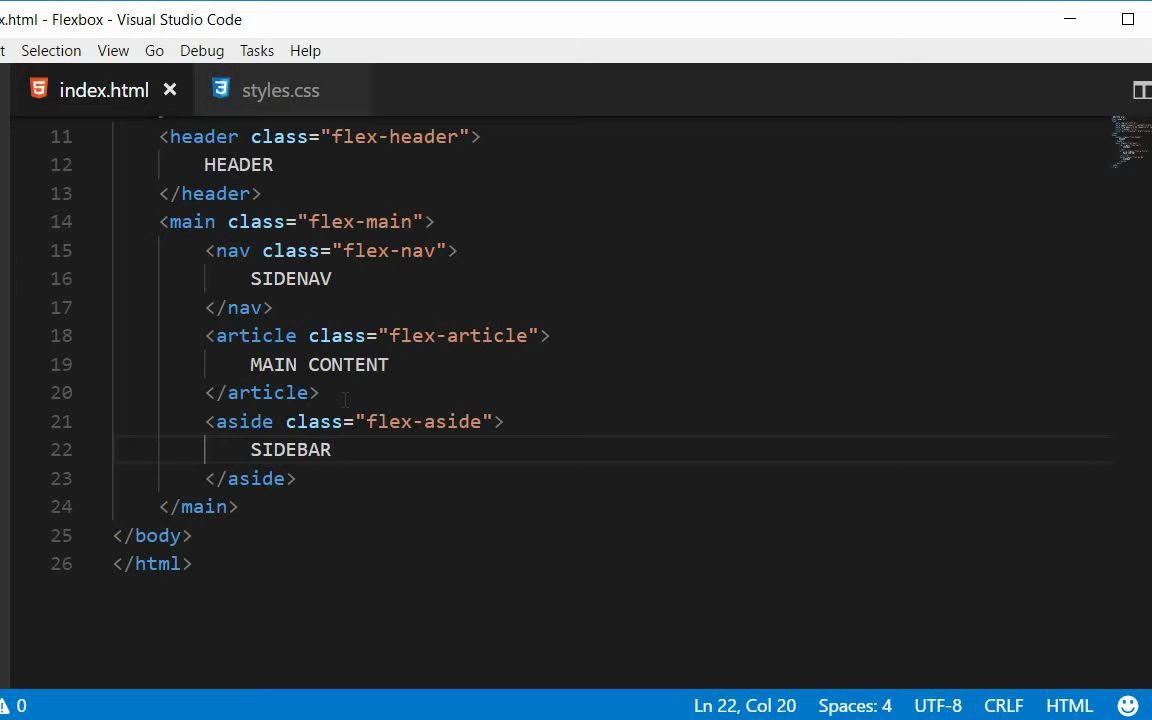Place cursor on SIDEBAR text
Screen dimensions: 1152x720
pyautogui.click(x=290, y=450)
